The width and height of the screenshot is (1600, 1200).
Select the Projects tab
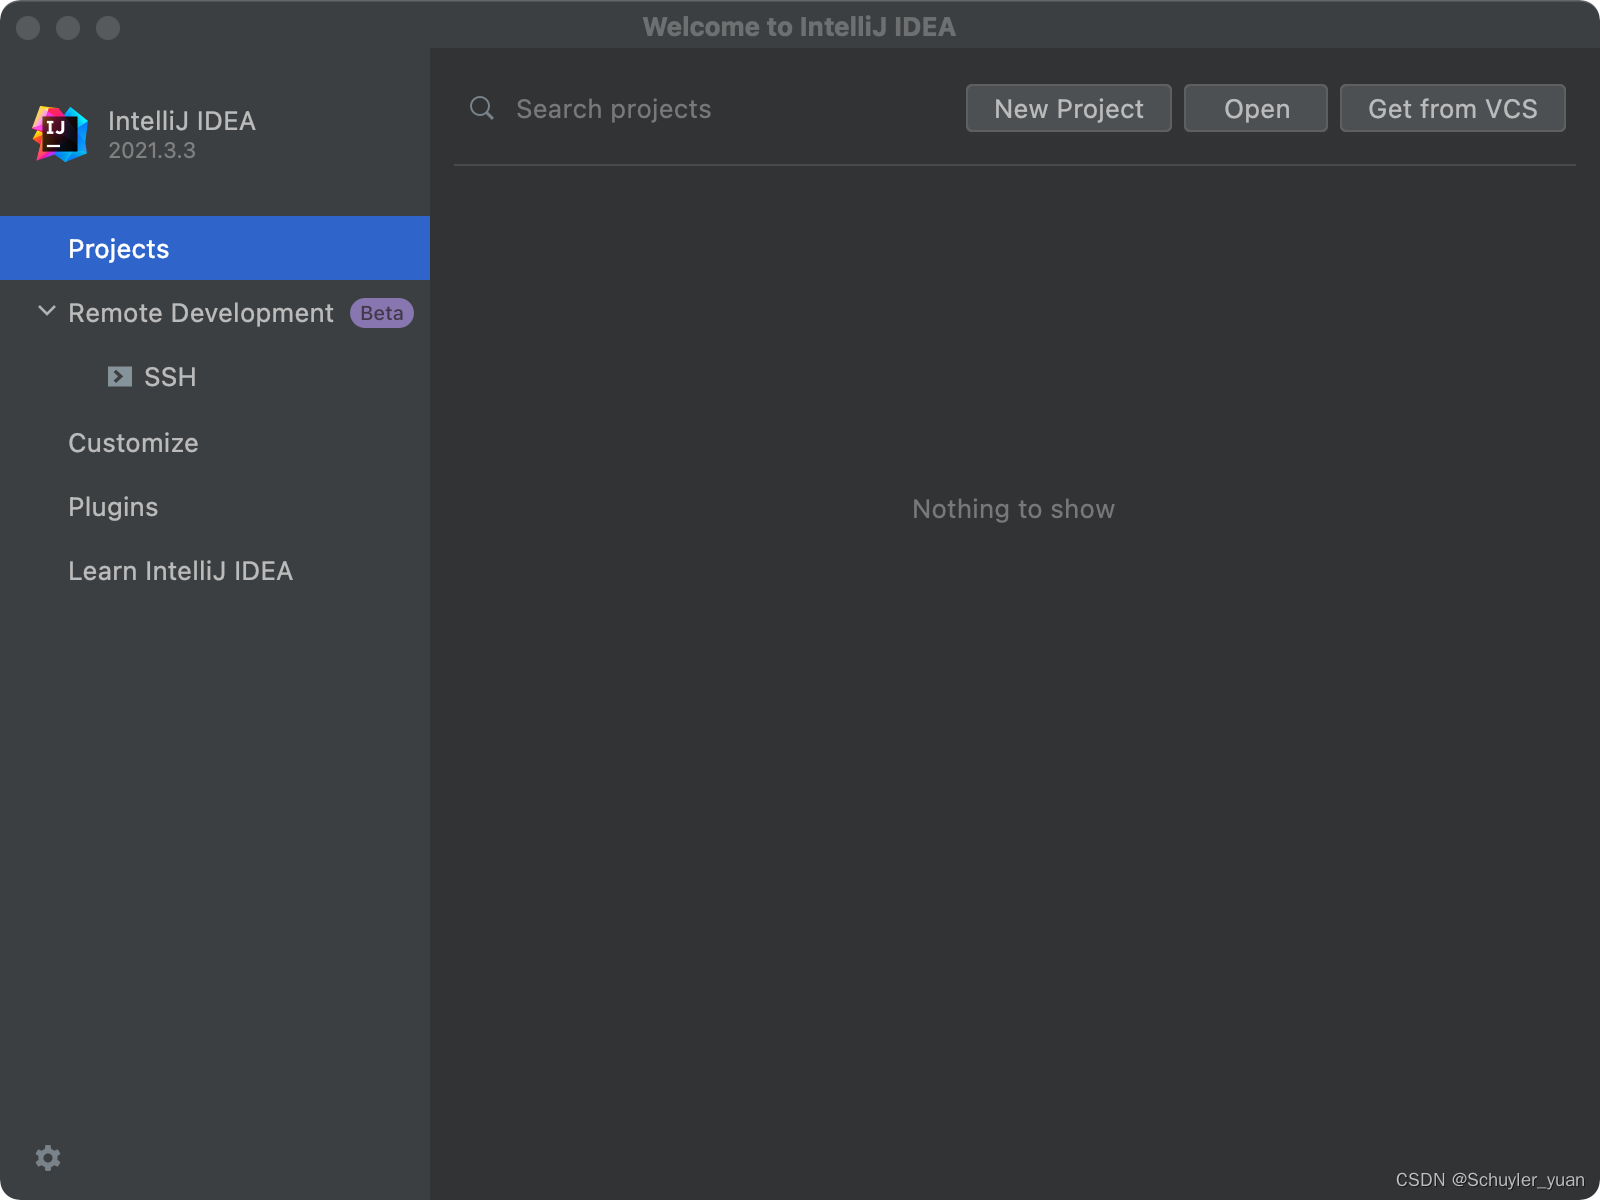pos(215,248)
